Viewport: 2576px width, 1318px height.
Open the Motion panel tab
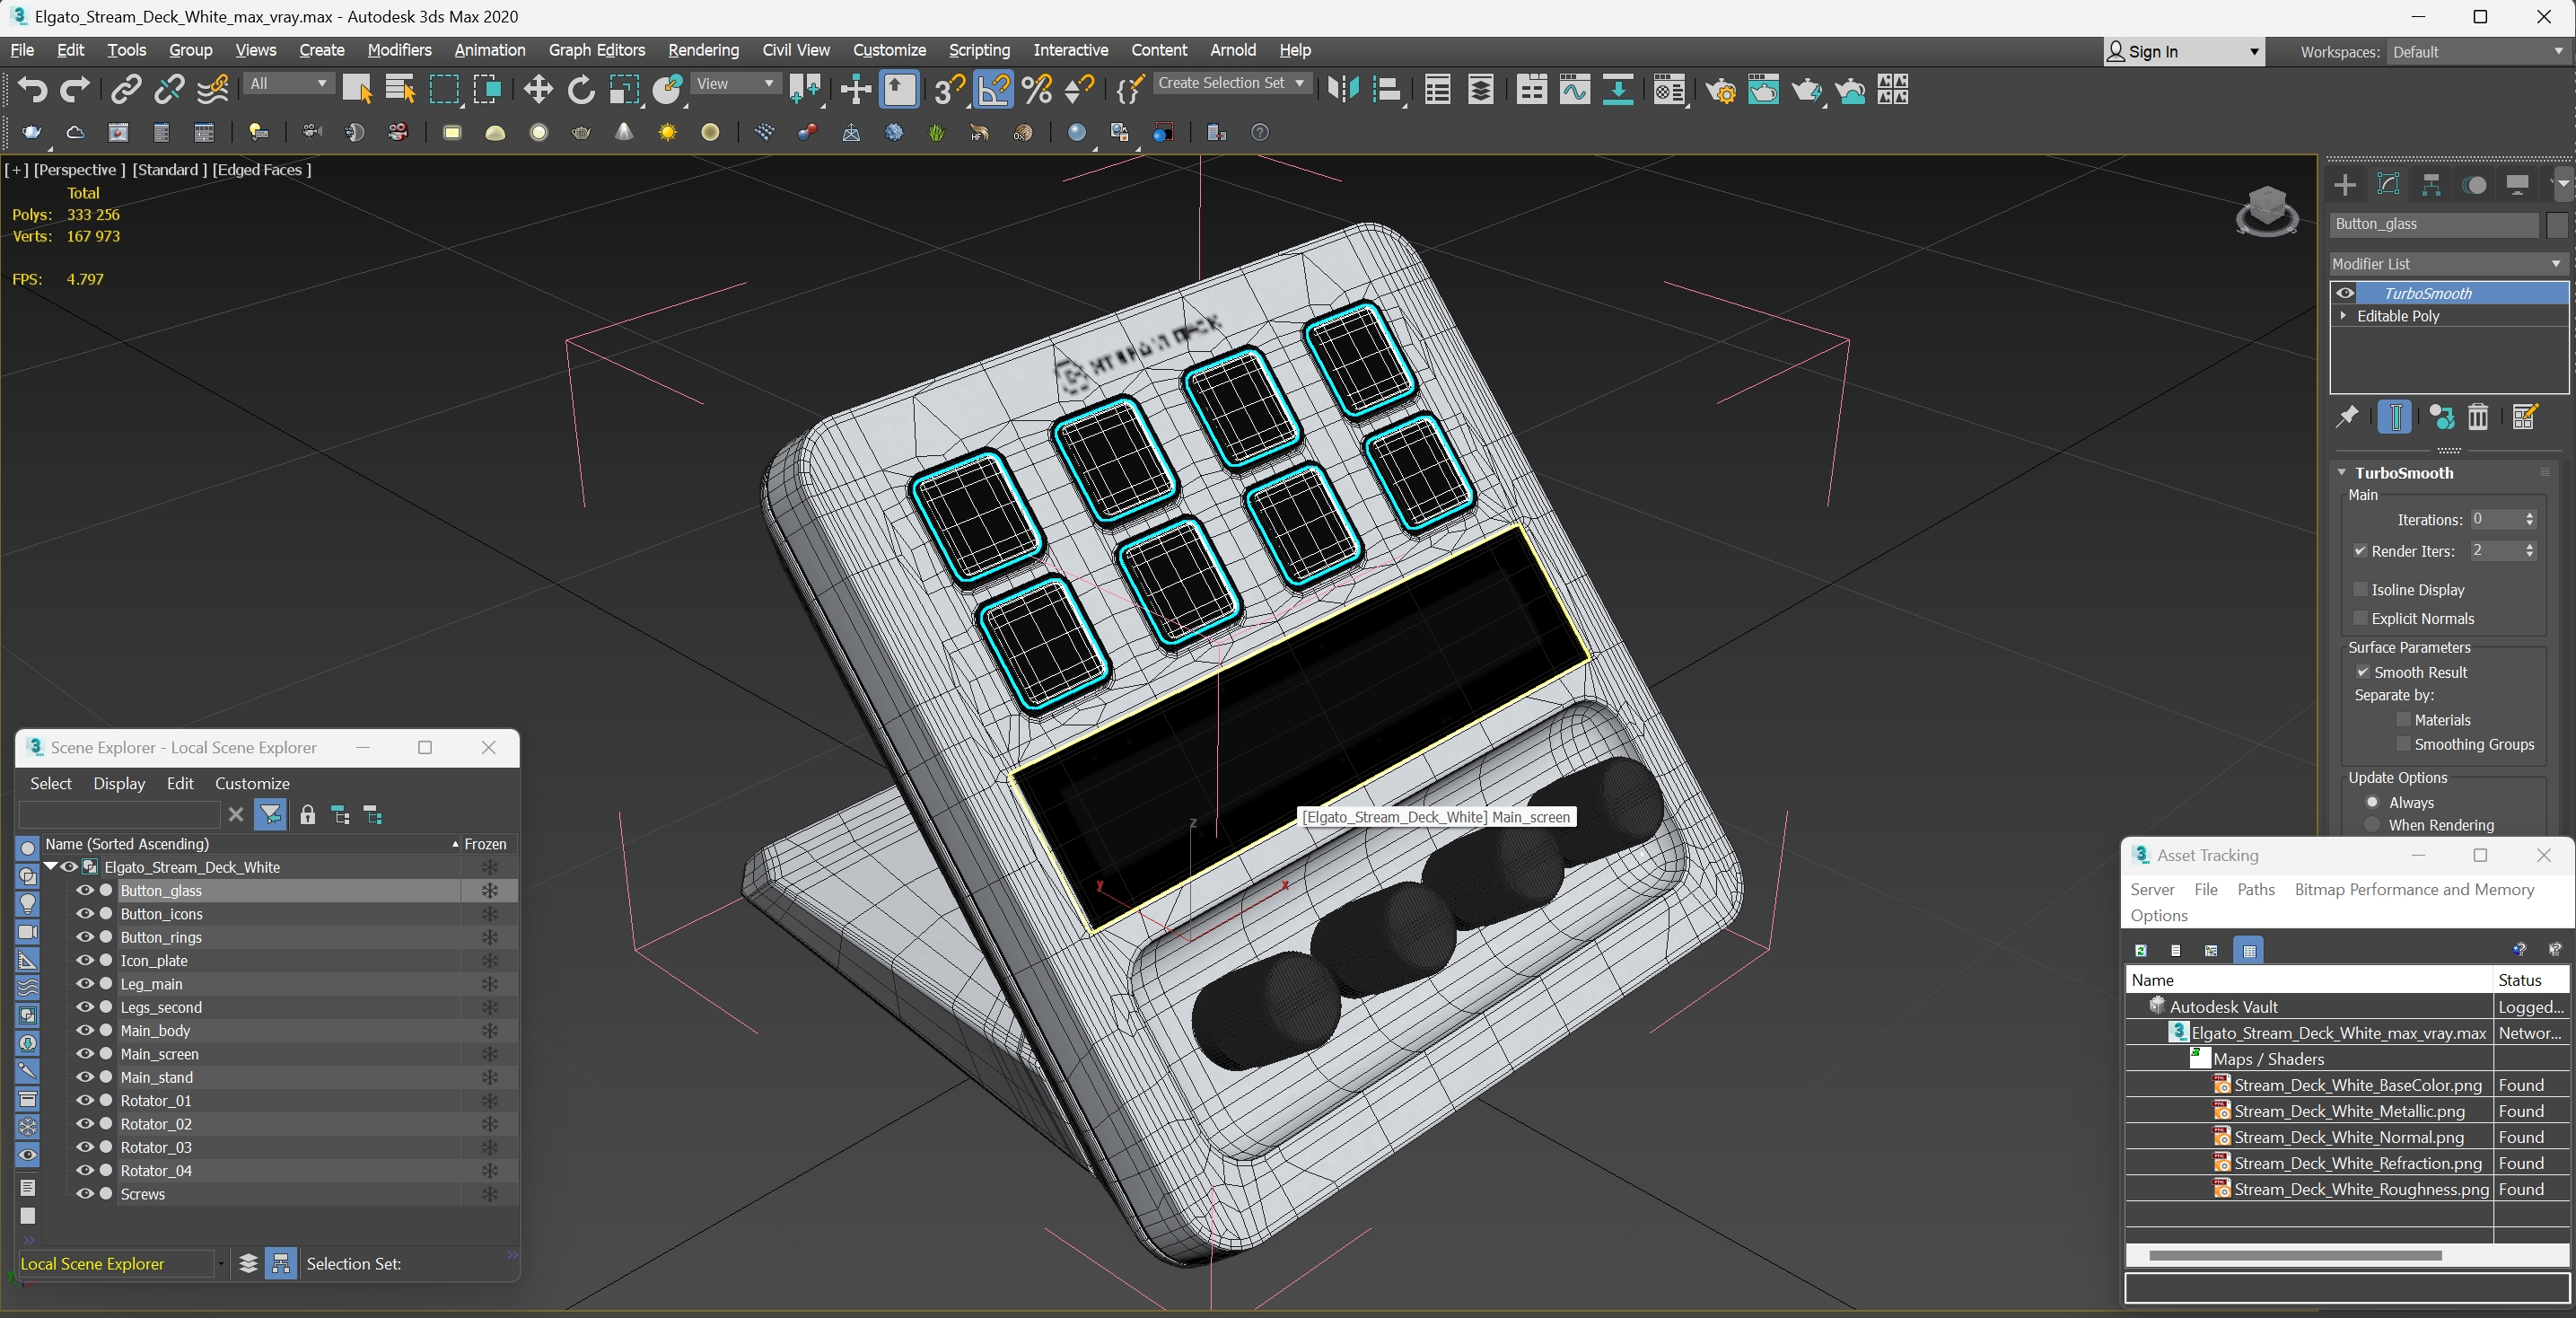[x=2475, y=185]
